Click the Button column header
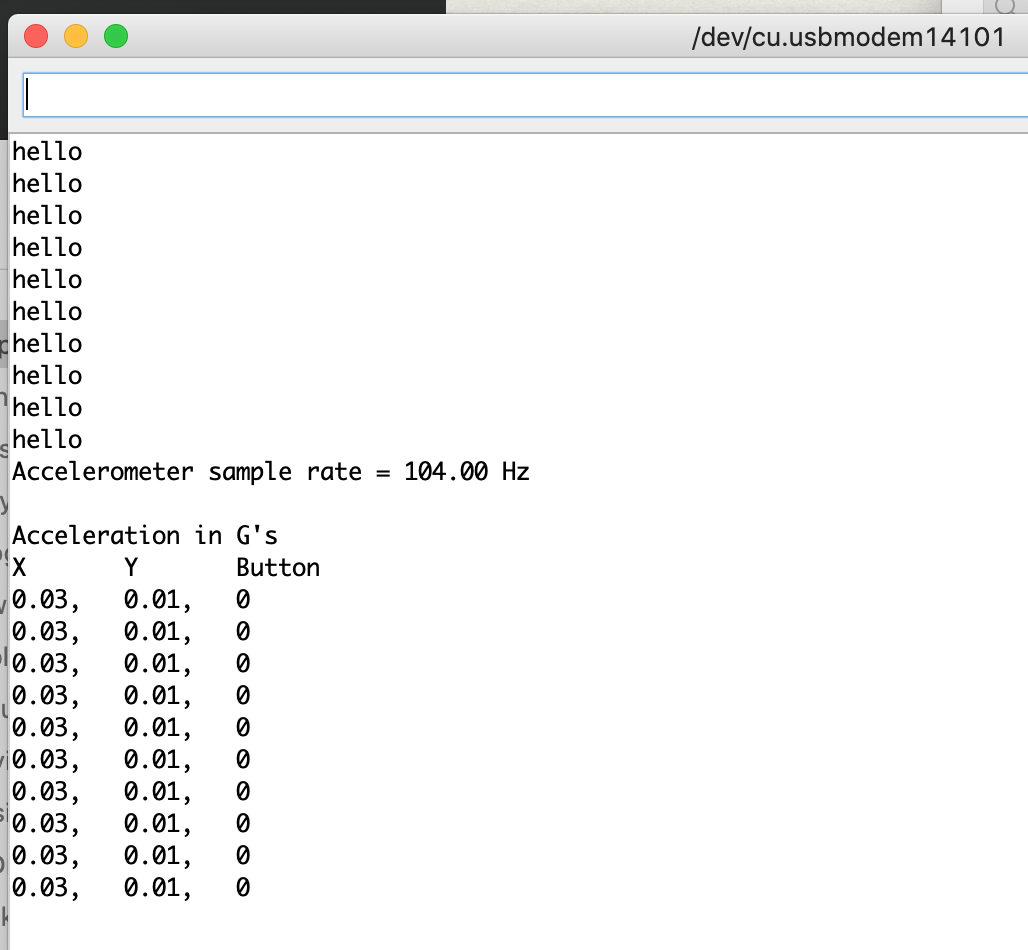Image resolution: width=1028 pixels, height=950 pixels. [277, 567]
